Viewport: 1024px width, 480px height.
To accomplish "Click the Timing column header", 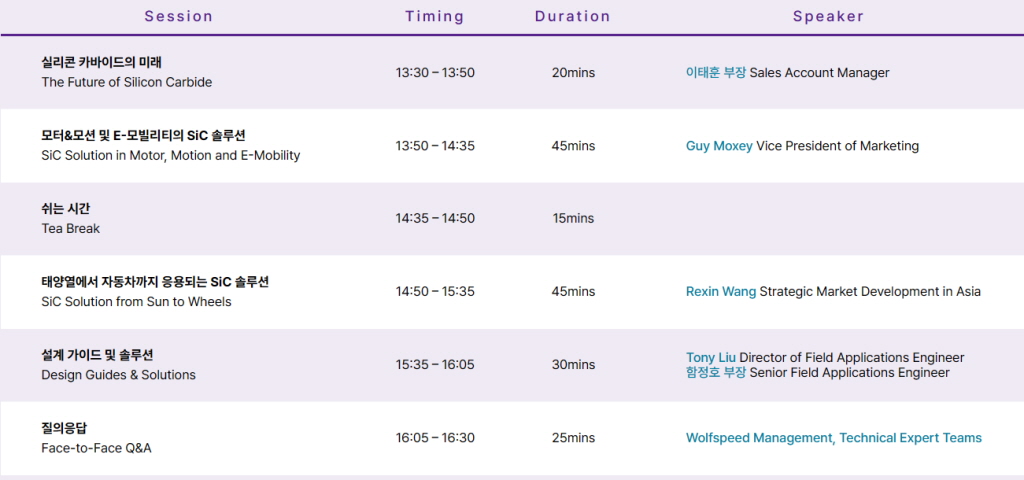I will click(x=434, y=16).
